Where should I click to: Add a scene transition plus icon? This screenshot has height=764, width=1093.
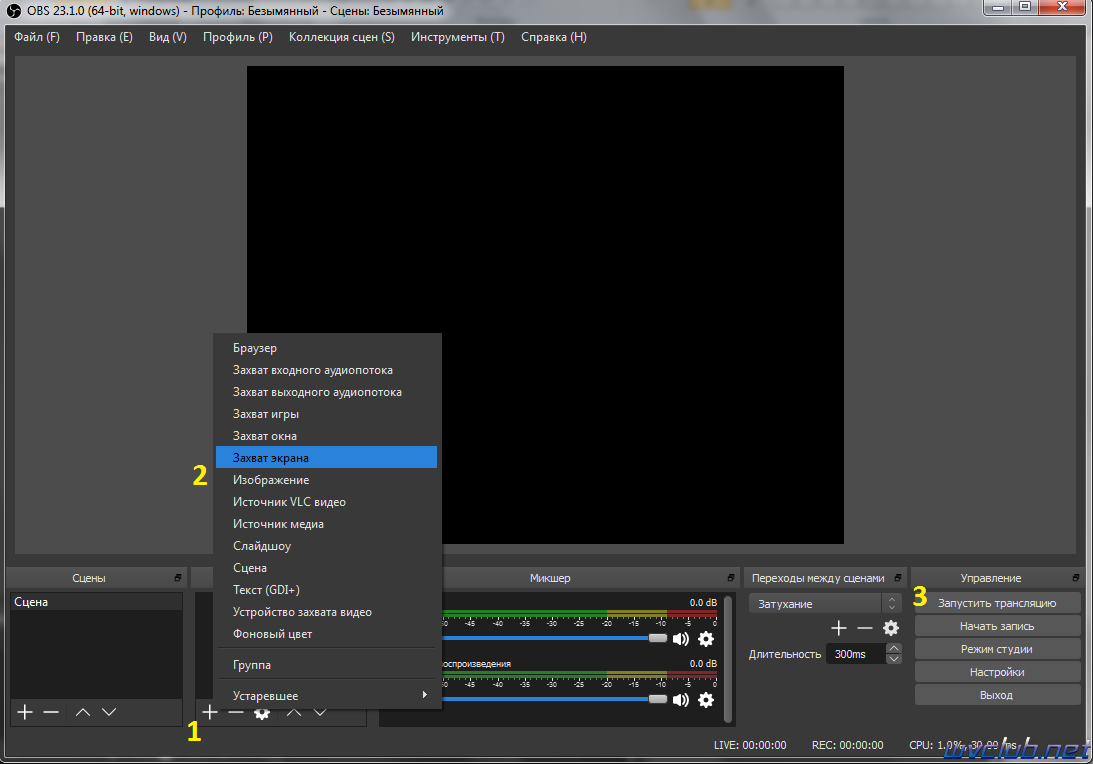point(839,628)
